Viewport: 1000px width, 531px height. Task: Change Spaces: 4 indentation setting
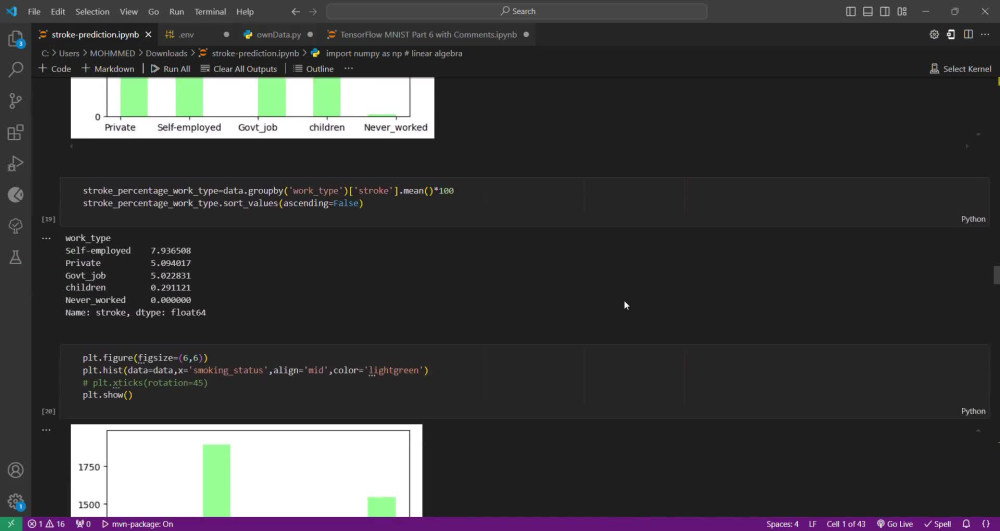coord(783,524)
